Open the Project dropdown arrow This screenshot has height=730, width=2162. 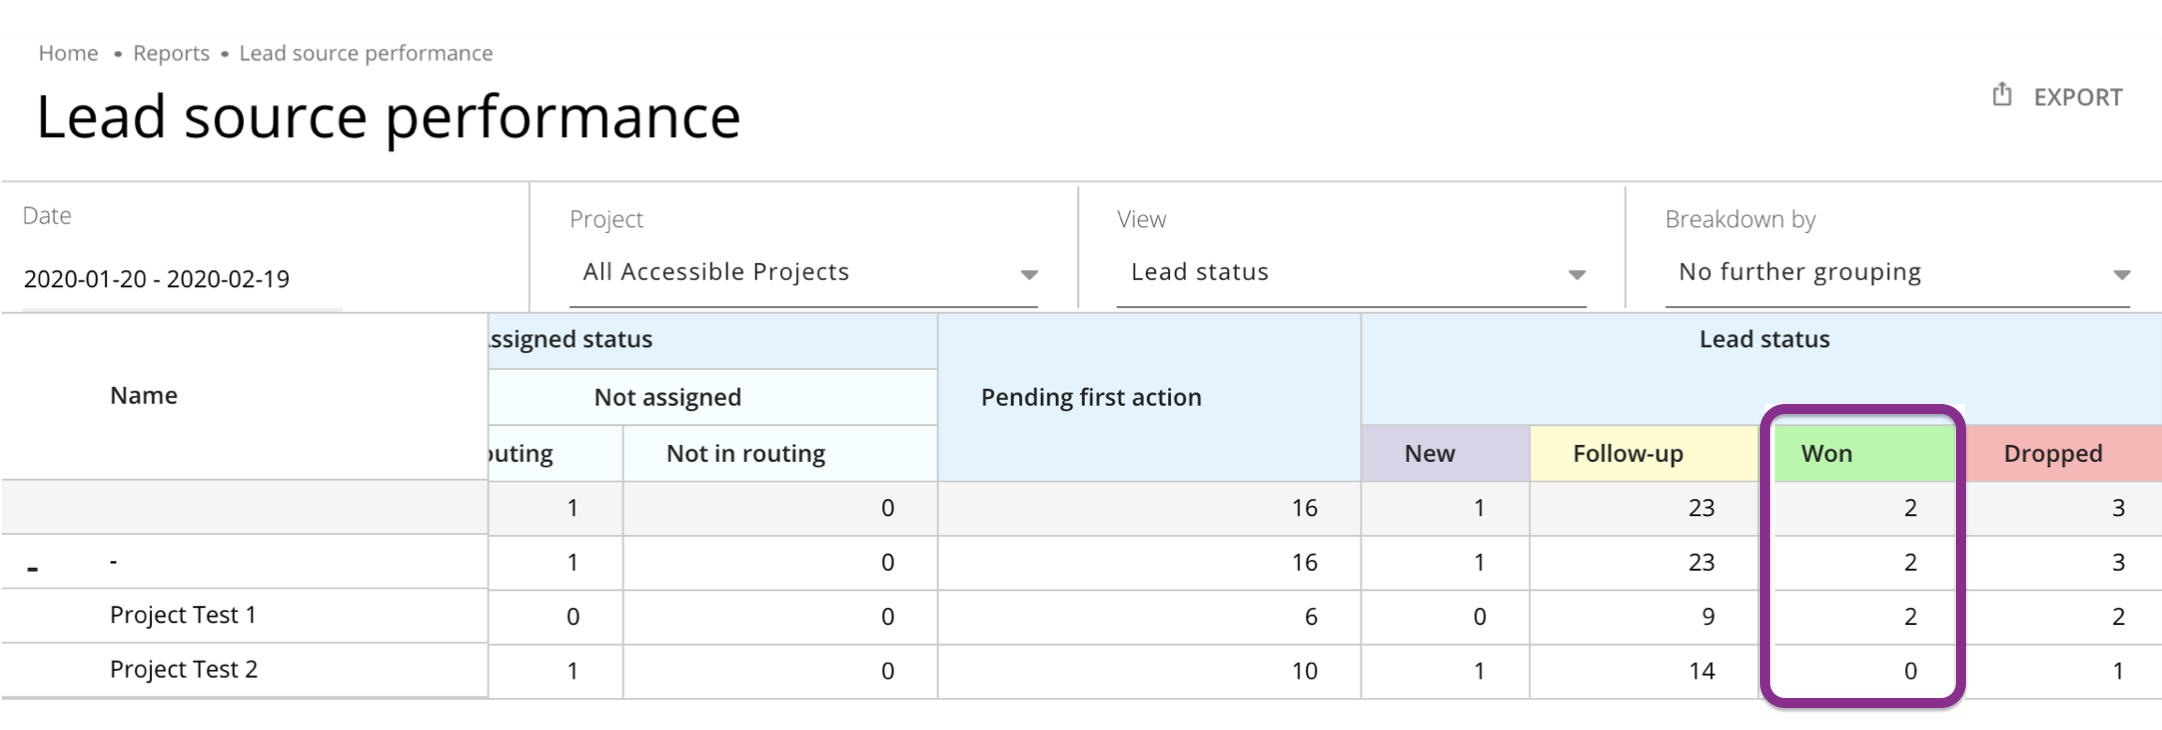[1028, 274]
